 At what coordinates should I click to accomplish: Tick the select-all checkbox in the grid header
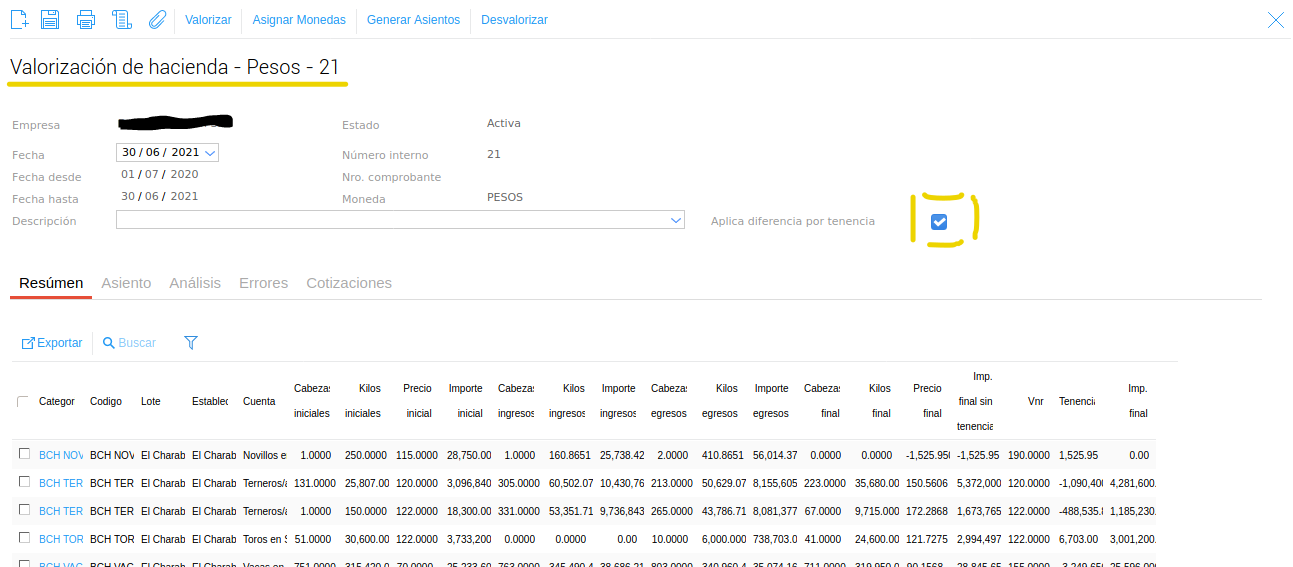23,401
